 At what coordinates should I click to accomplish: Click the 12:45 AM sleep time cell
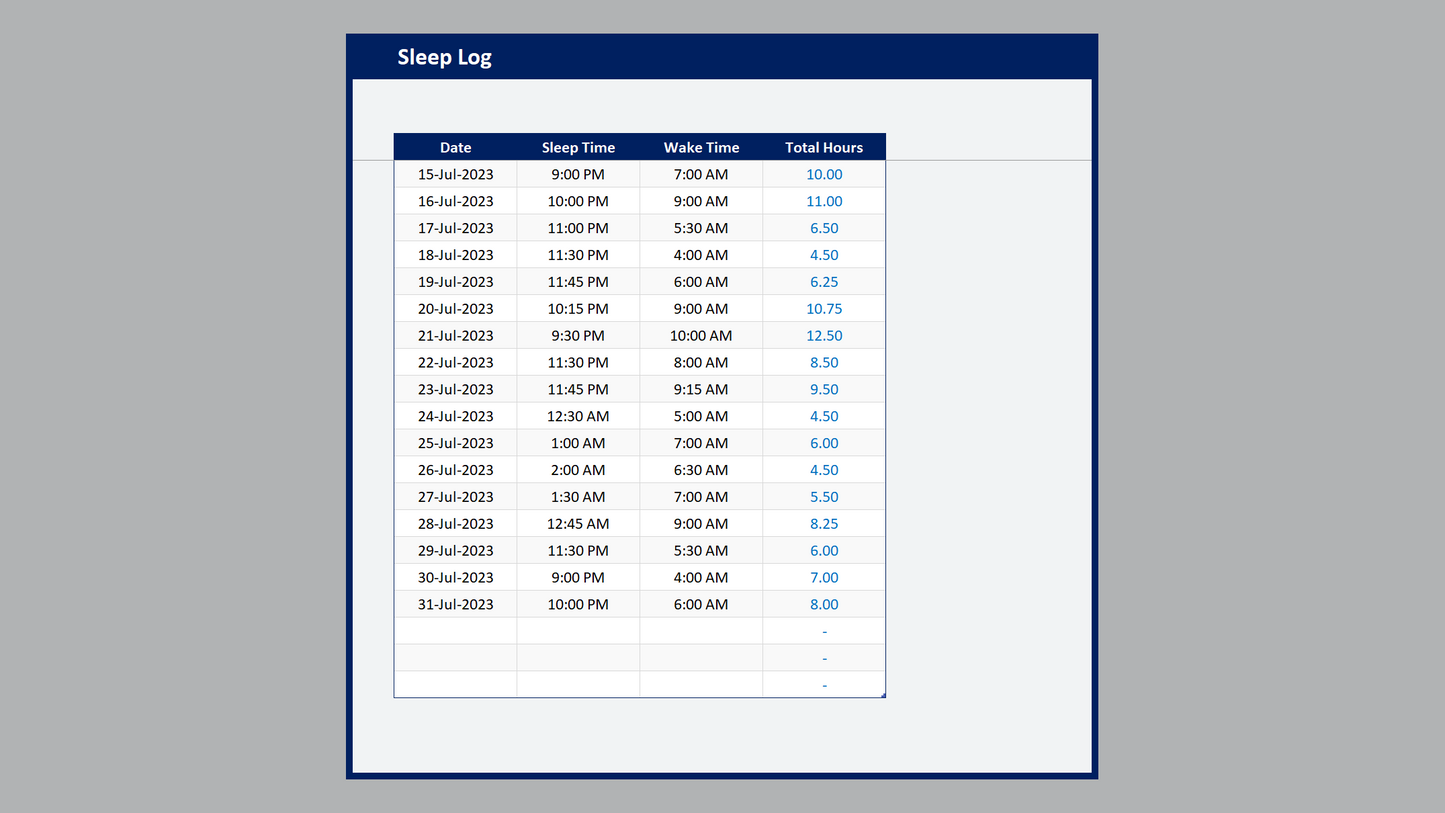(578, 524)
